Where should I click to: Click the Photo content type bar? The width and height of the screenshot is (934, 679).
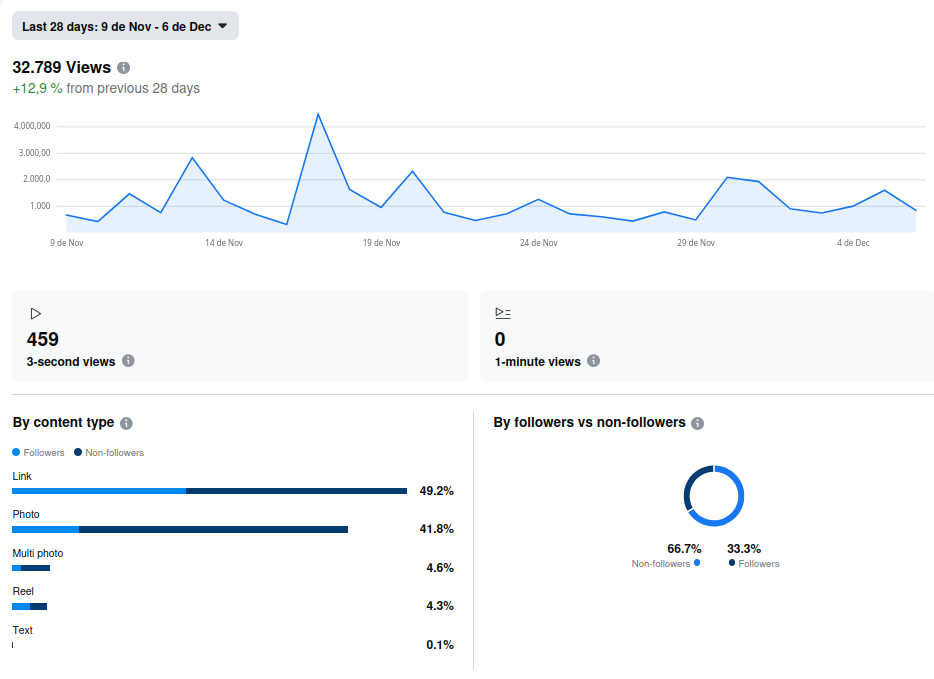coord(180,529)
